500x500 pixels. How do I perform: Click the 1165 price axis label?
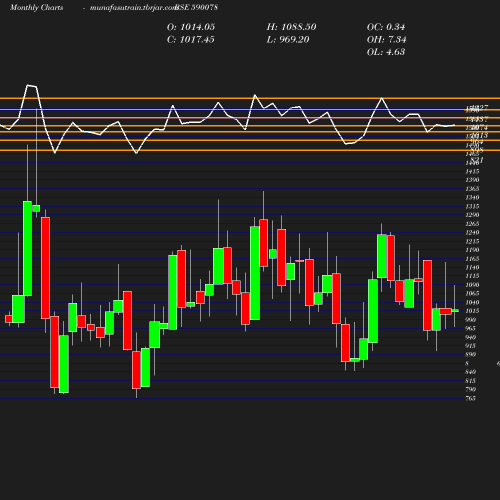coord(472,259)
